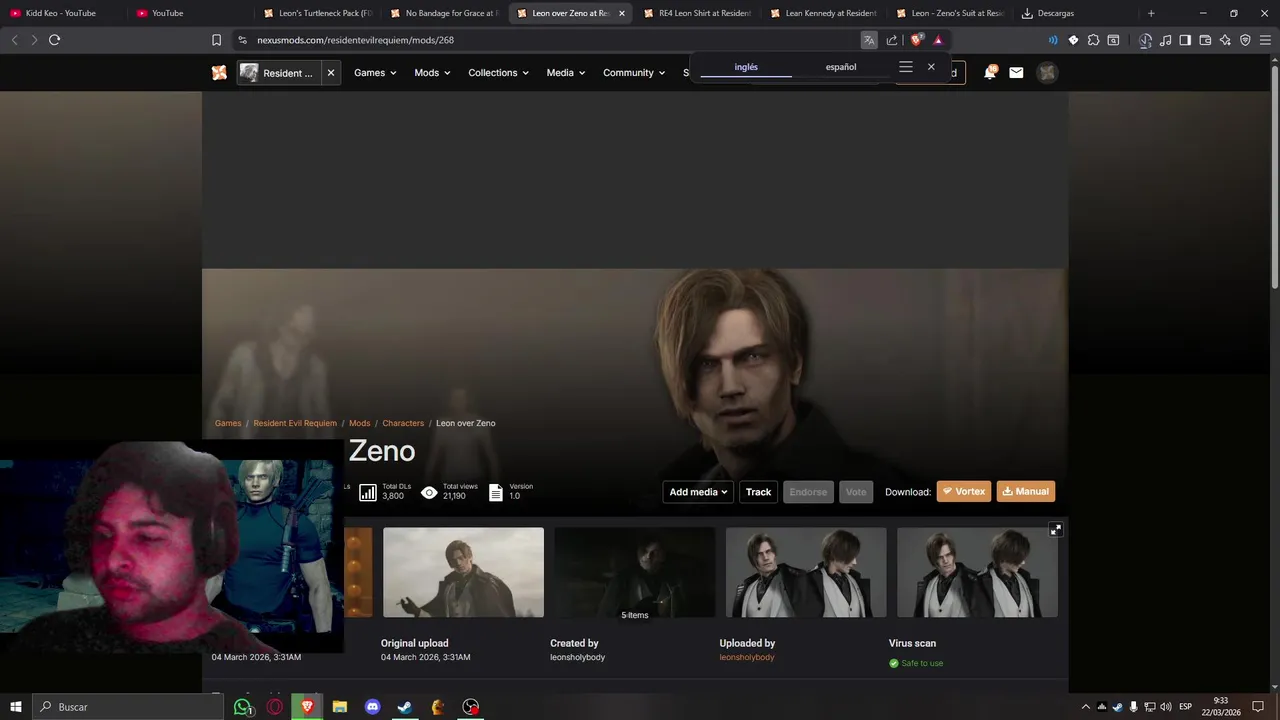Open the dark thumbnail labeled 5 items

(x=635, y=573)
